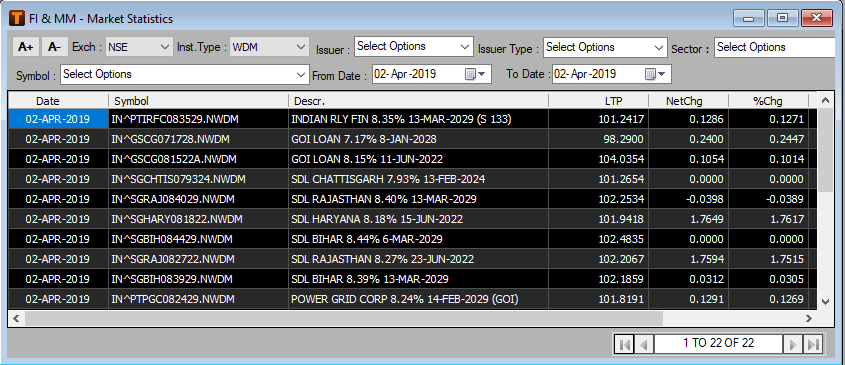The width and height of the screenshot is (845, 365).
Task: Click POWER GRID CORP 8.24% description
Action: point(405,299)
